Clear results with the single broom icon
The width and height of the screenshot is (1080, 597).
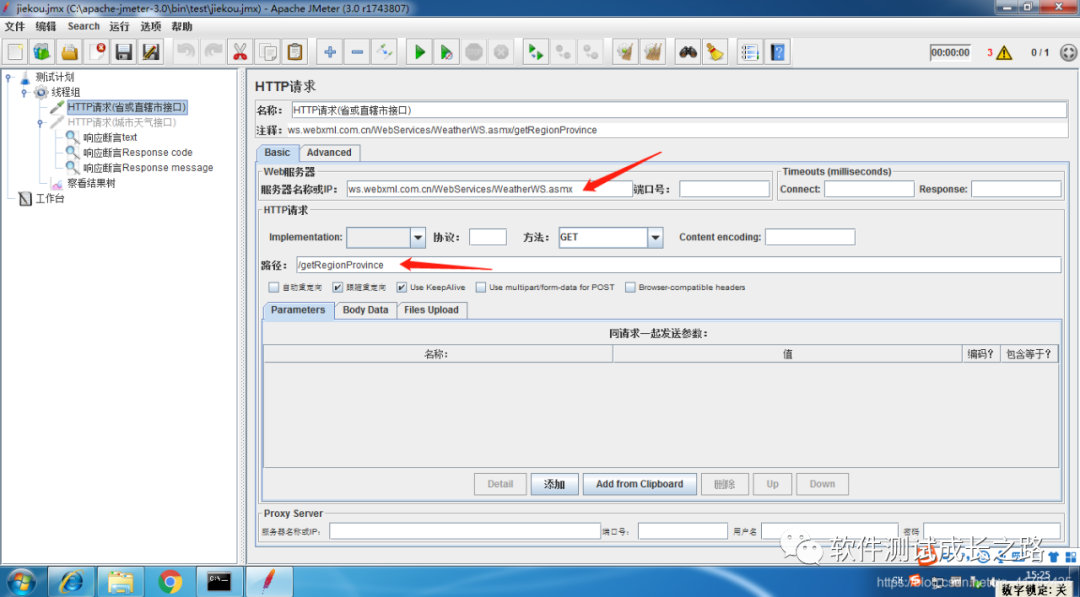[625, 52]
